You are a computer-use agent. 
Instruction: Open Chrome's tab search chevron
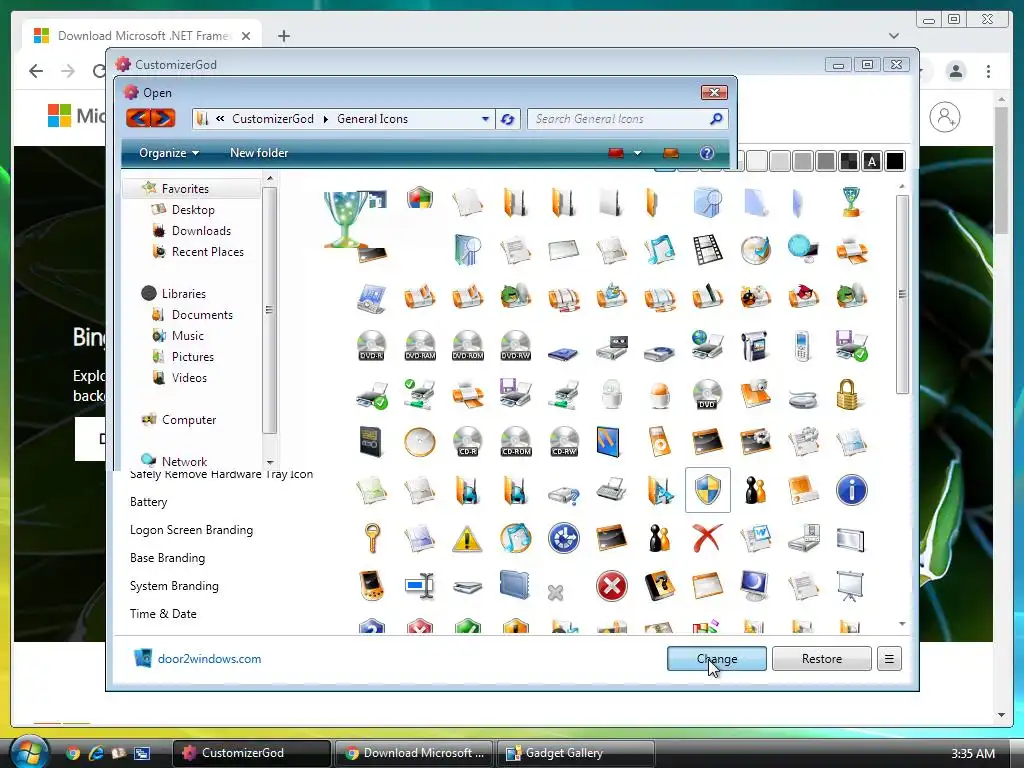click(x=894, y=36)
